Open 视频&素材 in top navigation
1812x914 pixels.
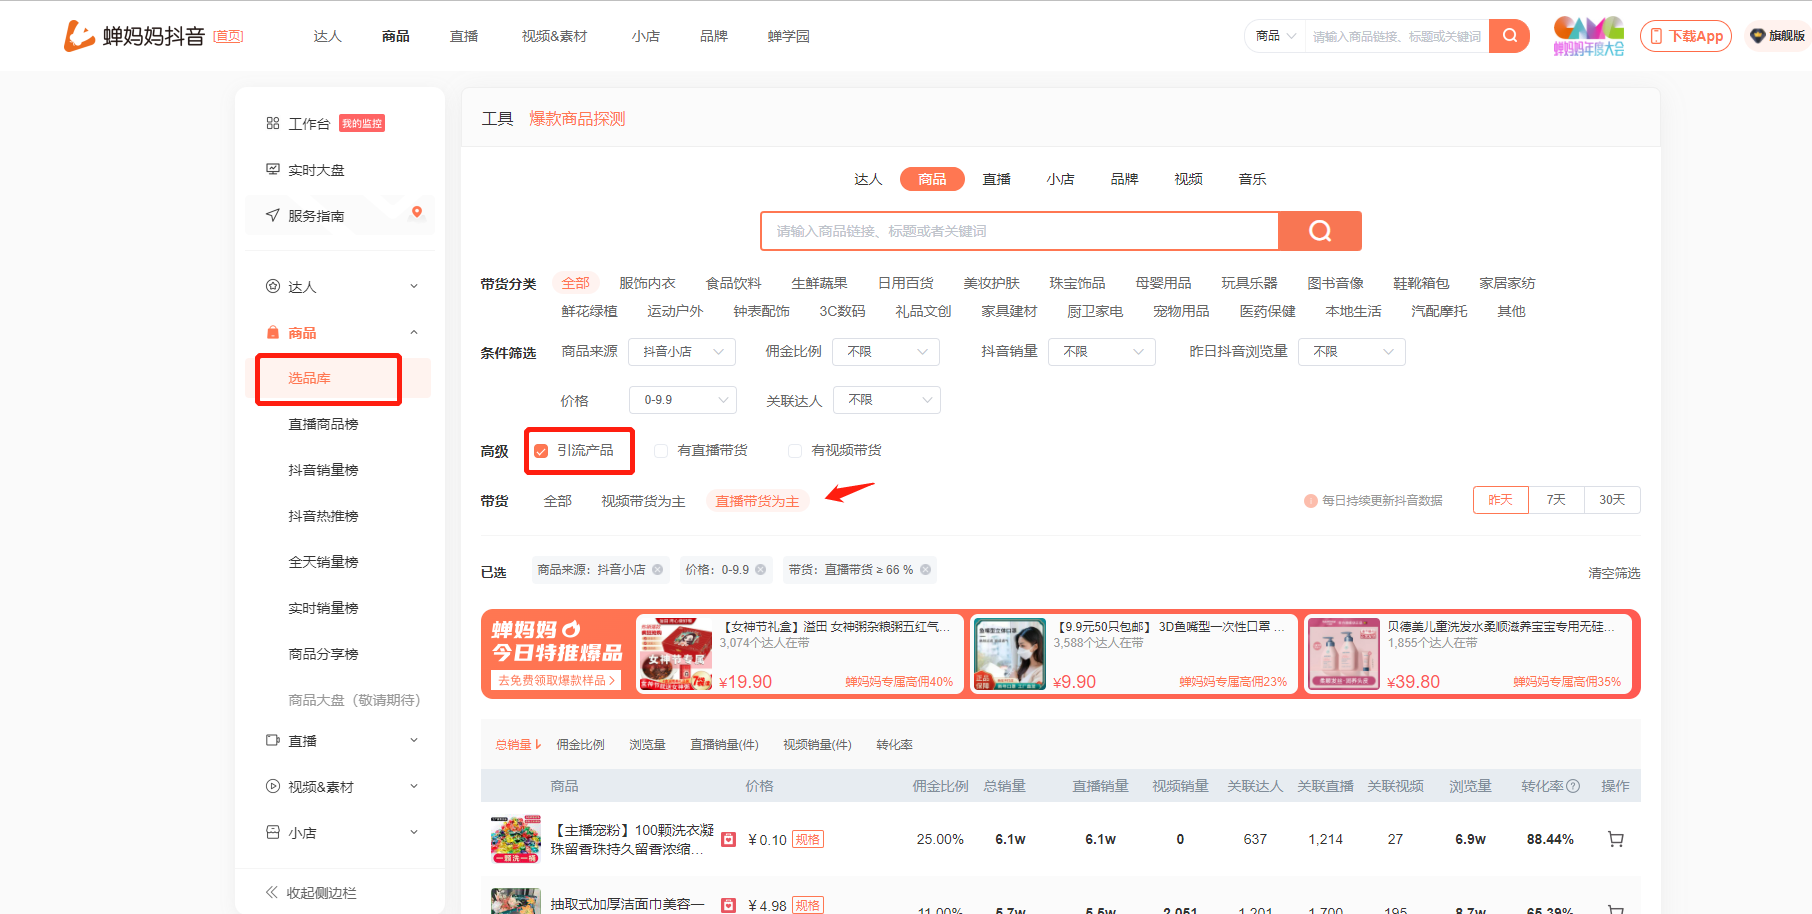point(554,36)
